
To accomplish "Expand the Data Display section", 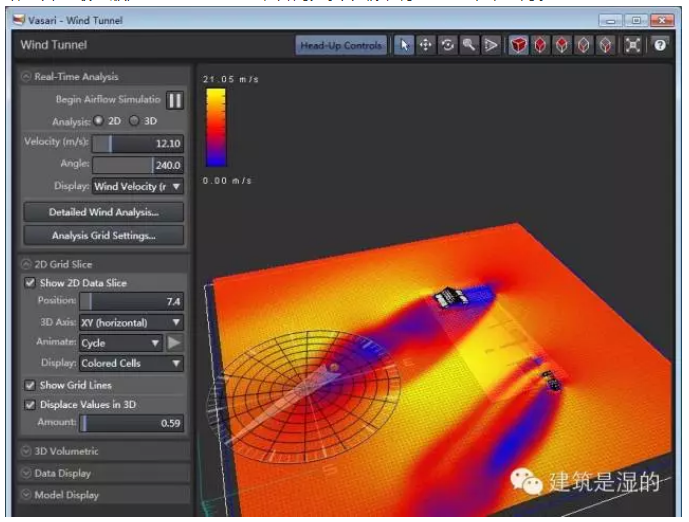I will point(26,473).
